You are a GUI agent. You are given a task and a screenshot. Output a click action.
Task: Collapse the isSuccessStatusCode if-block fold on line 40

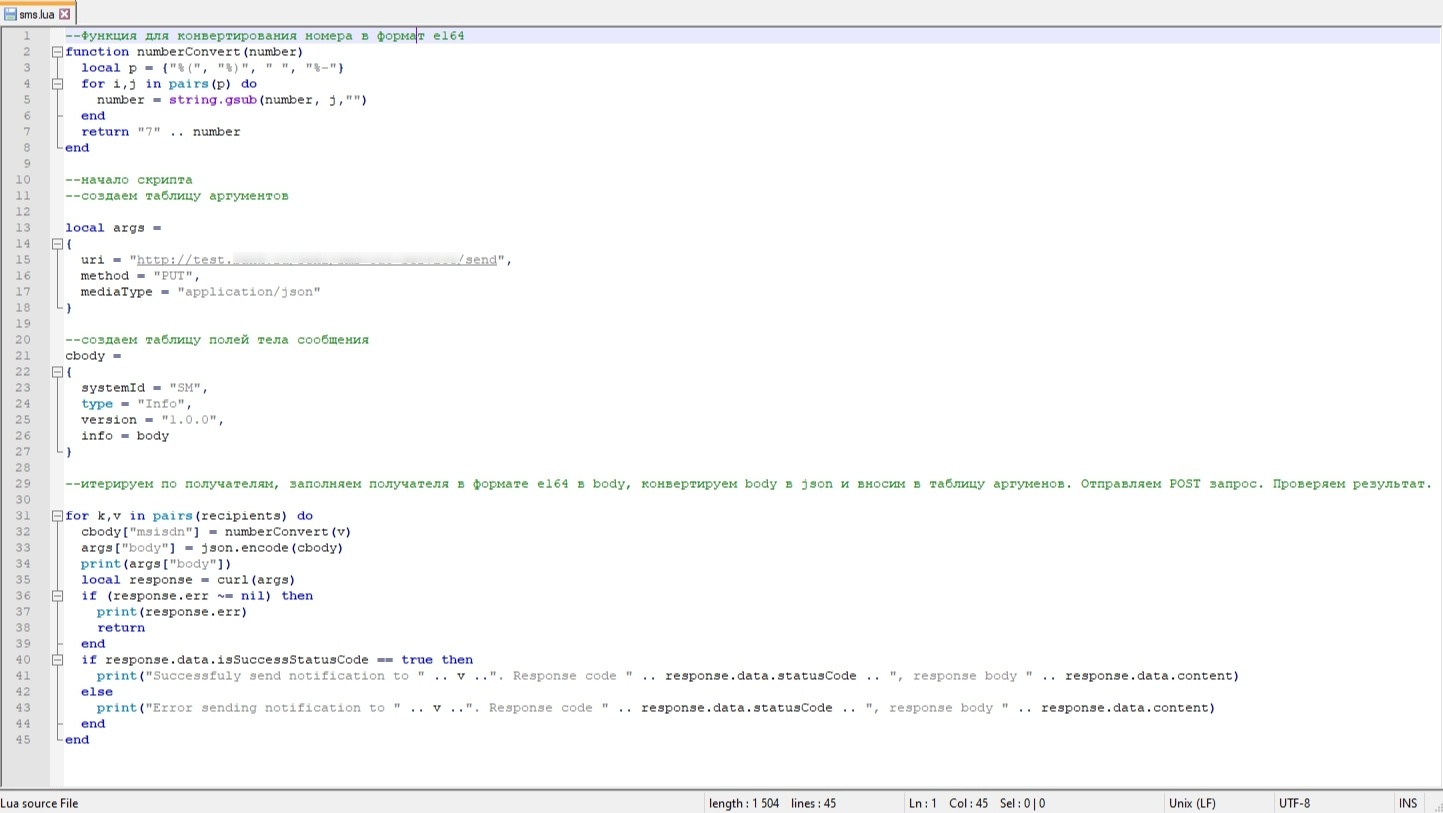pos(57,660)
